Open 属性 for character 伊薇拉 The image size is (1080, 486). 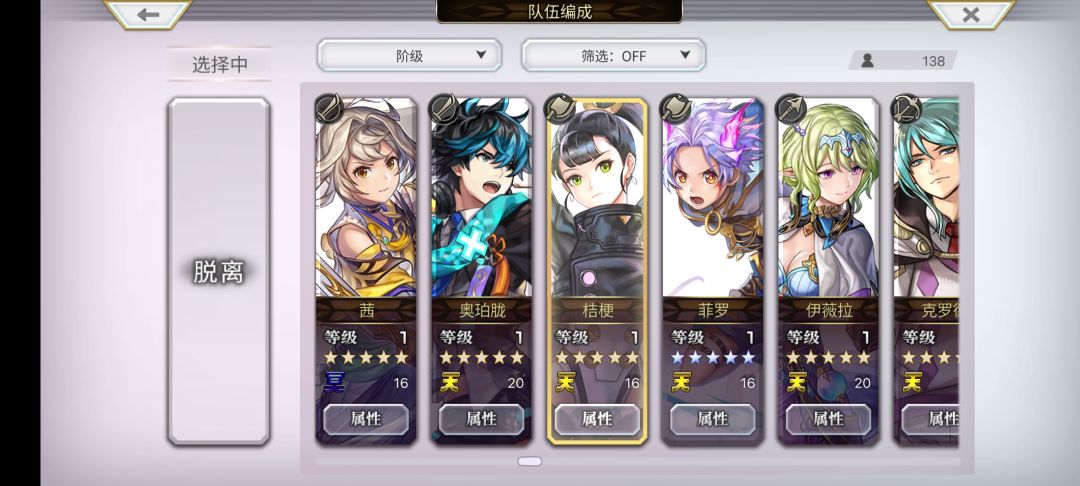828,419
